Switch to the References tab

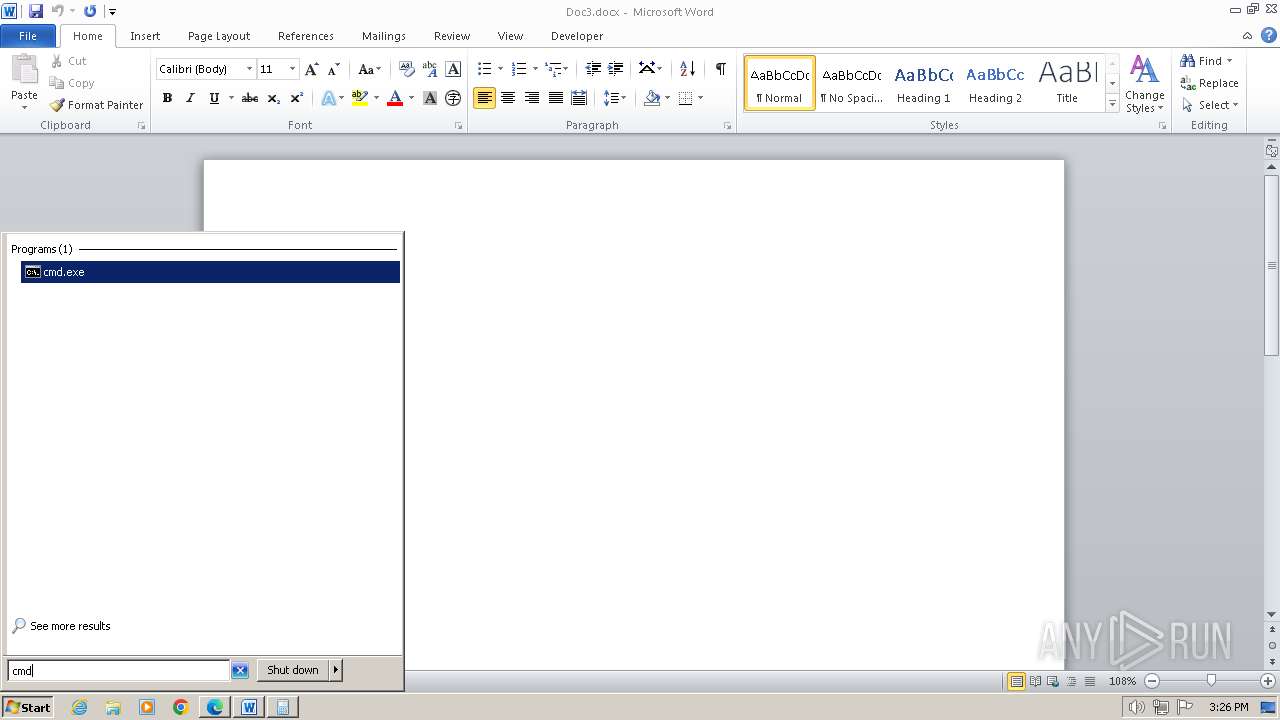pyautogui.click(x=306, y=36)
